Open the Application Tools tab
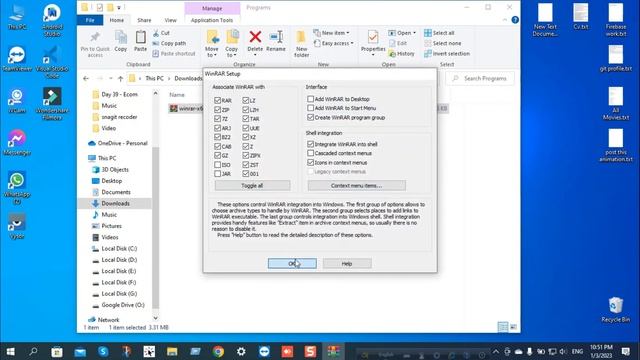Screen dimensions: 640x360 (212, 20)
